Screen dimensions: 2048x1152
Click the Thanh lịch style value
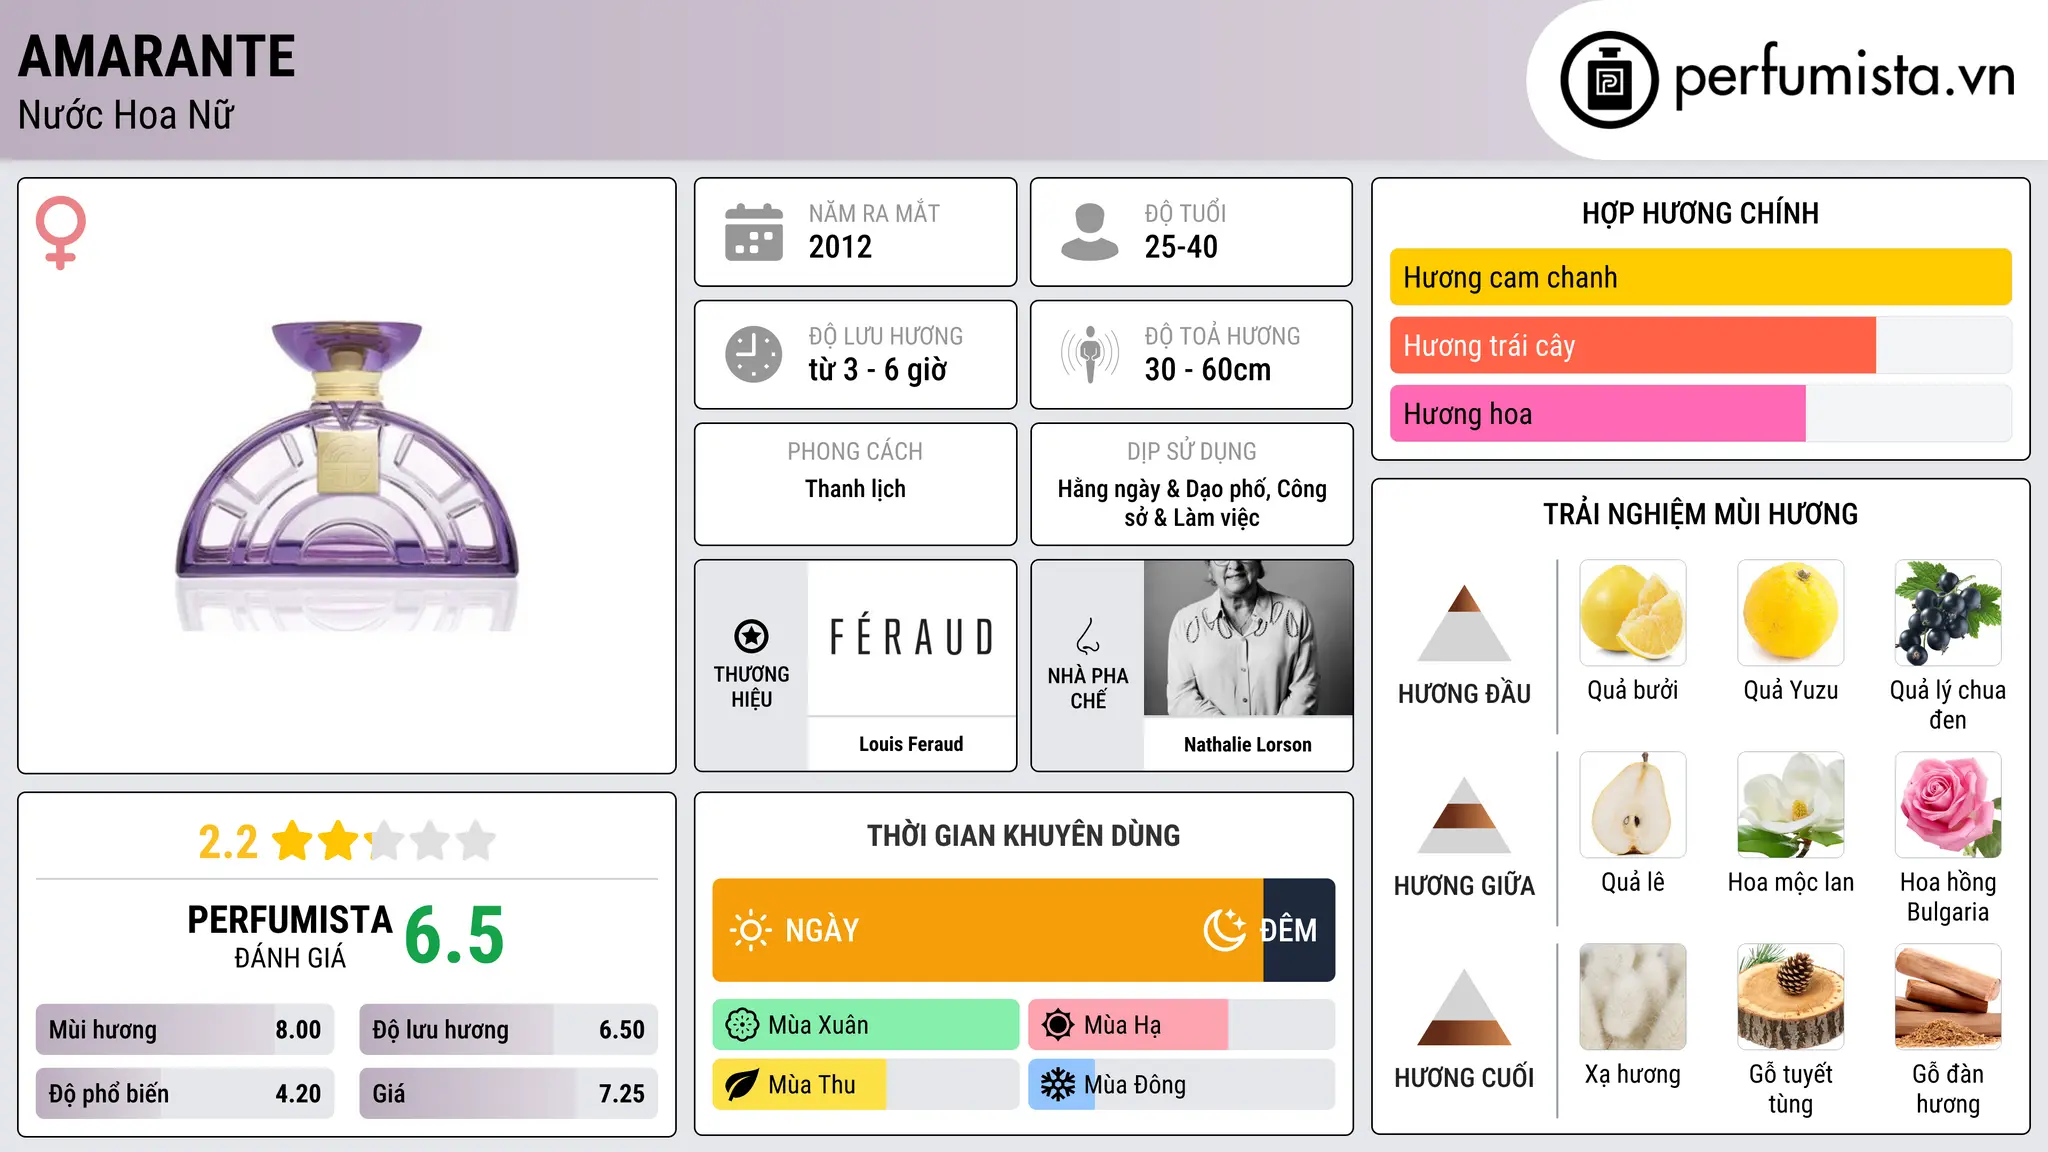pos(855,489)
